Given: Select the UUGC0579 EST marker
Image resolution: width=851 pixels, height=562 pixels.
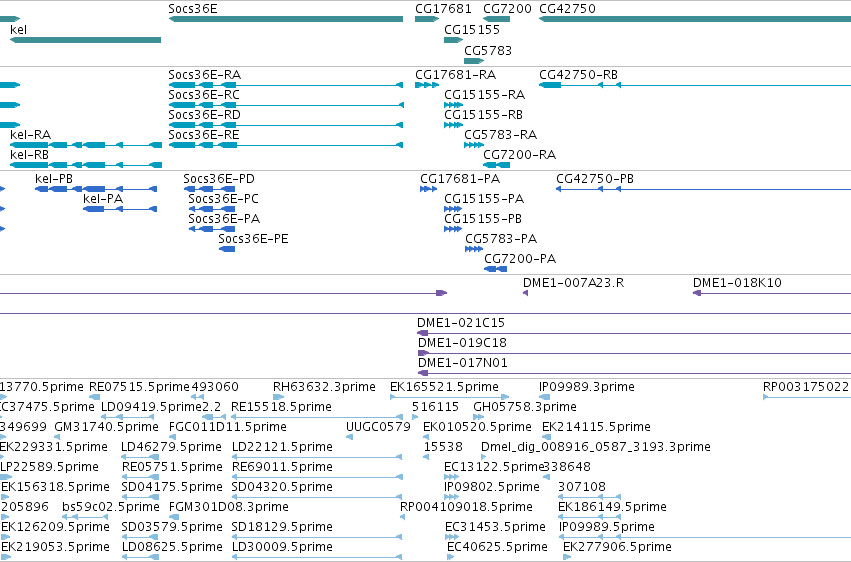Looking at the screenshot, I should pos(350,437).
